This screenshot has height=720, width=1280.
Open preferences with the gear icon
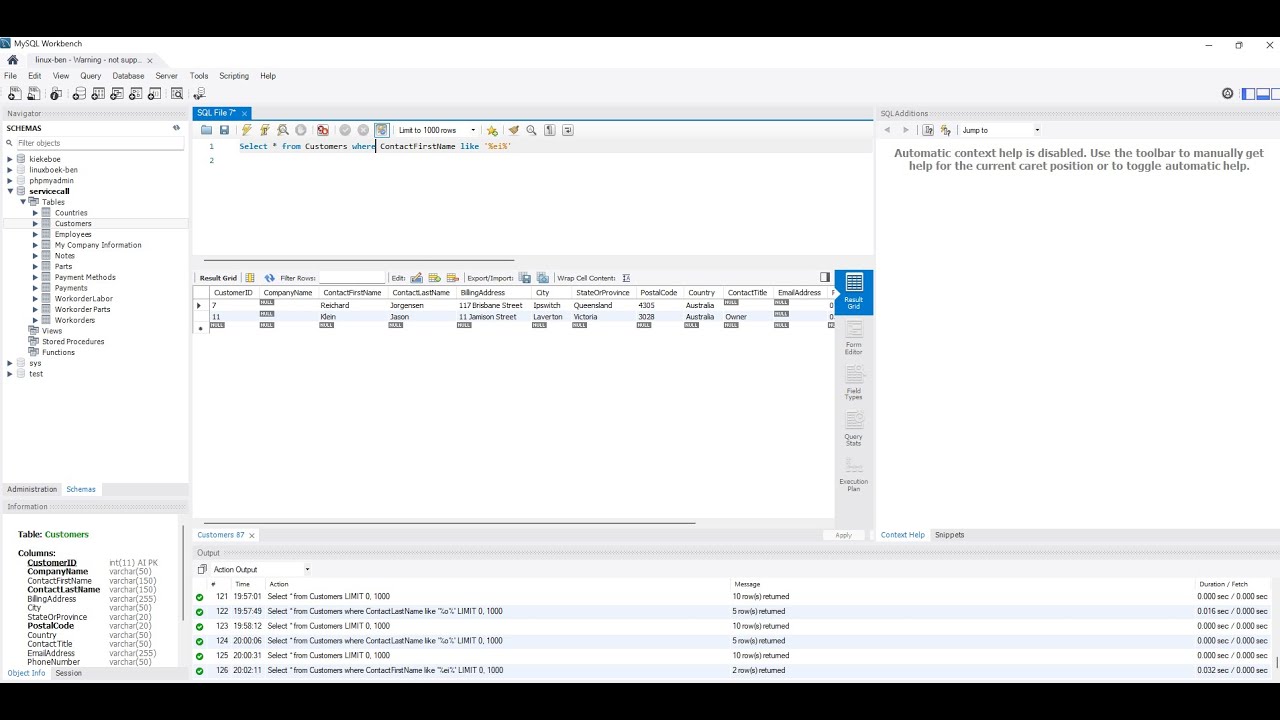(x=1228, y=94)
